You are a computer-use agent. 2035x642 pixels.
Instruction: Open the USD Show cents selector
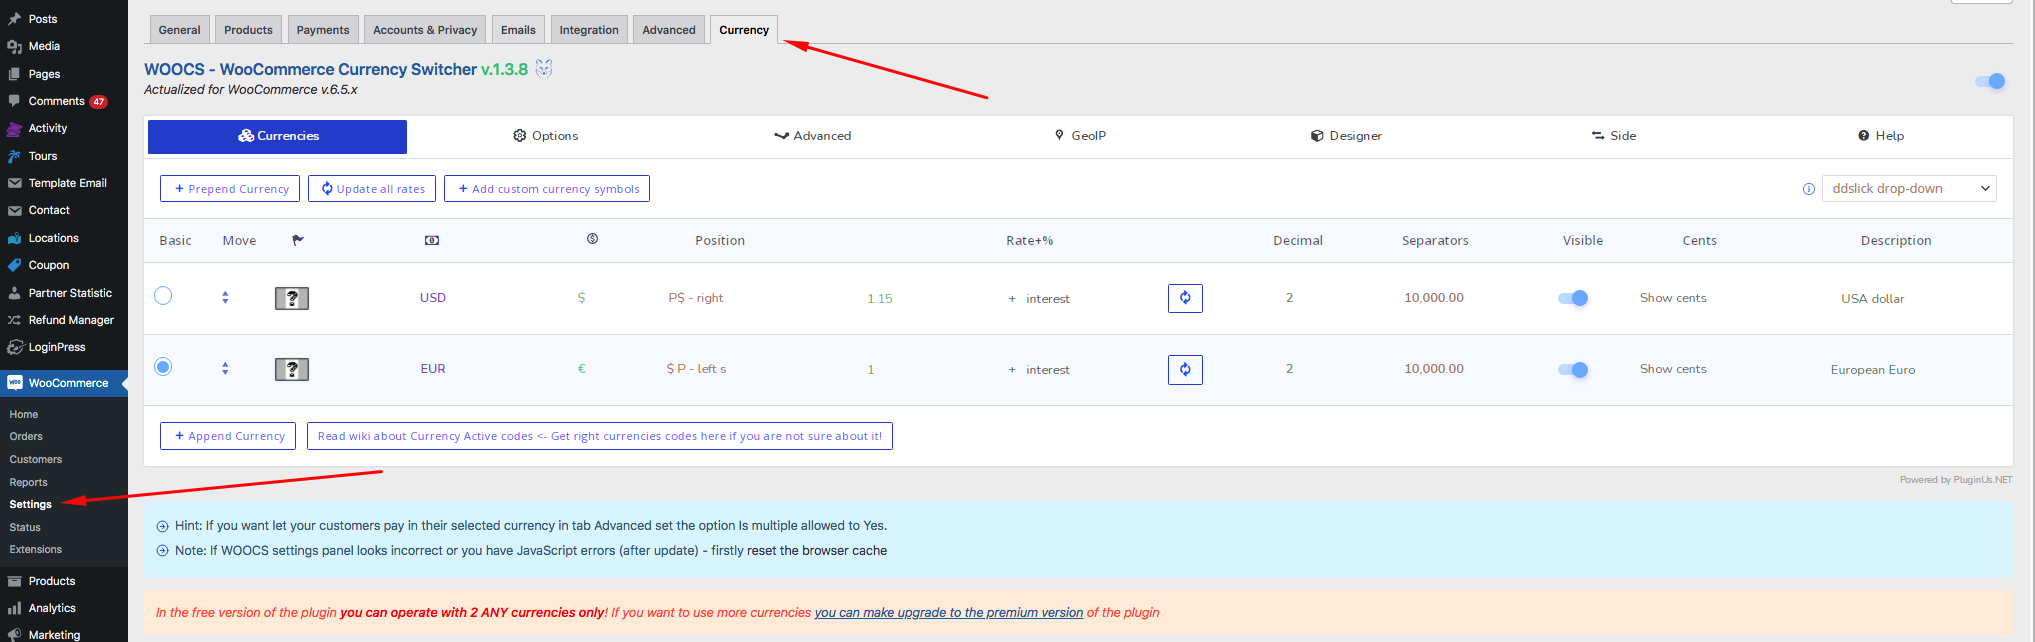click(1673, 298)
